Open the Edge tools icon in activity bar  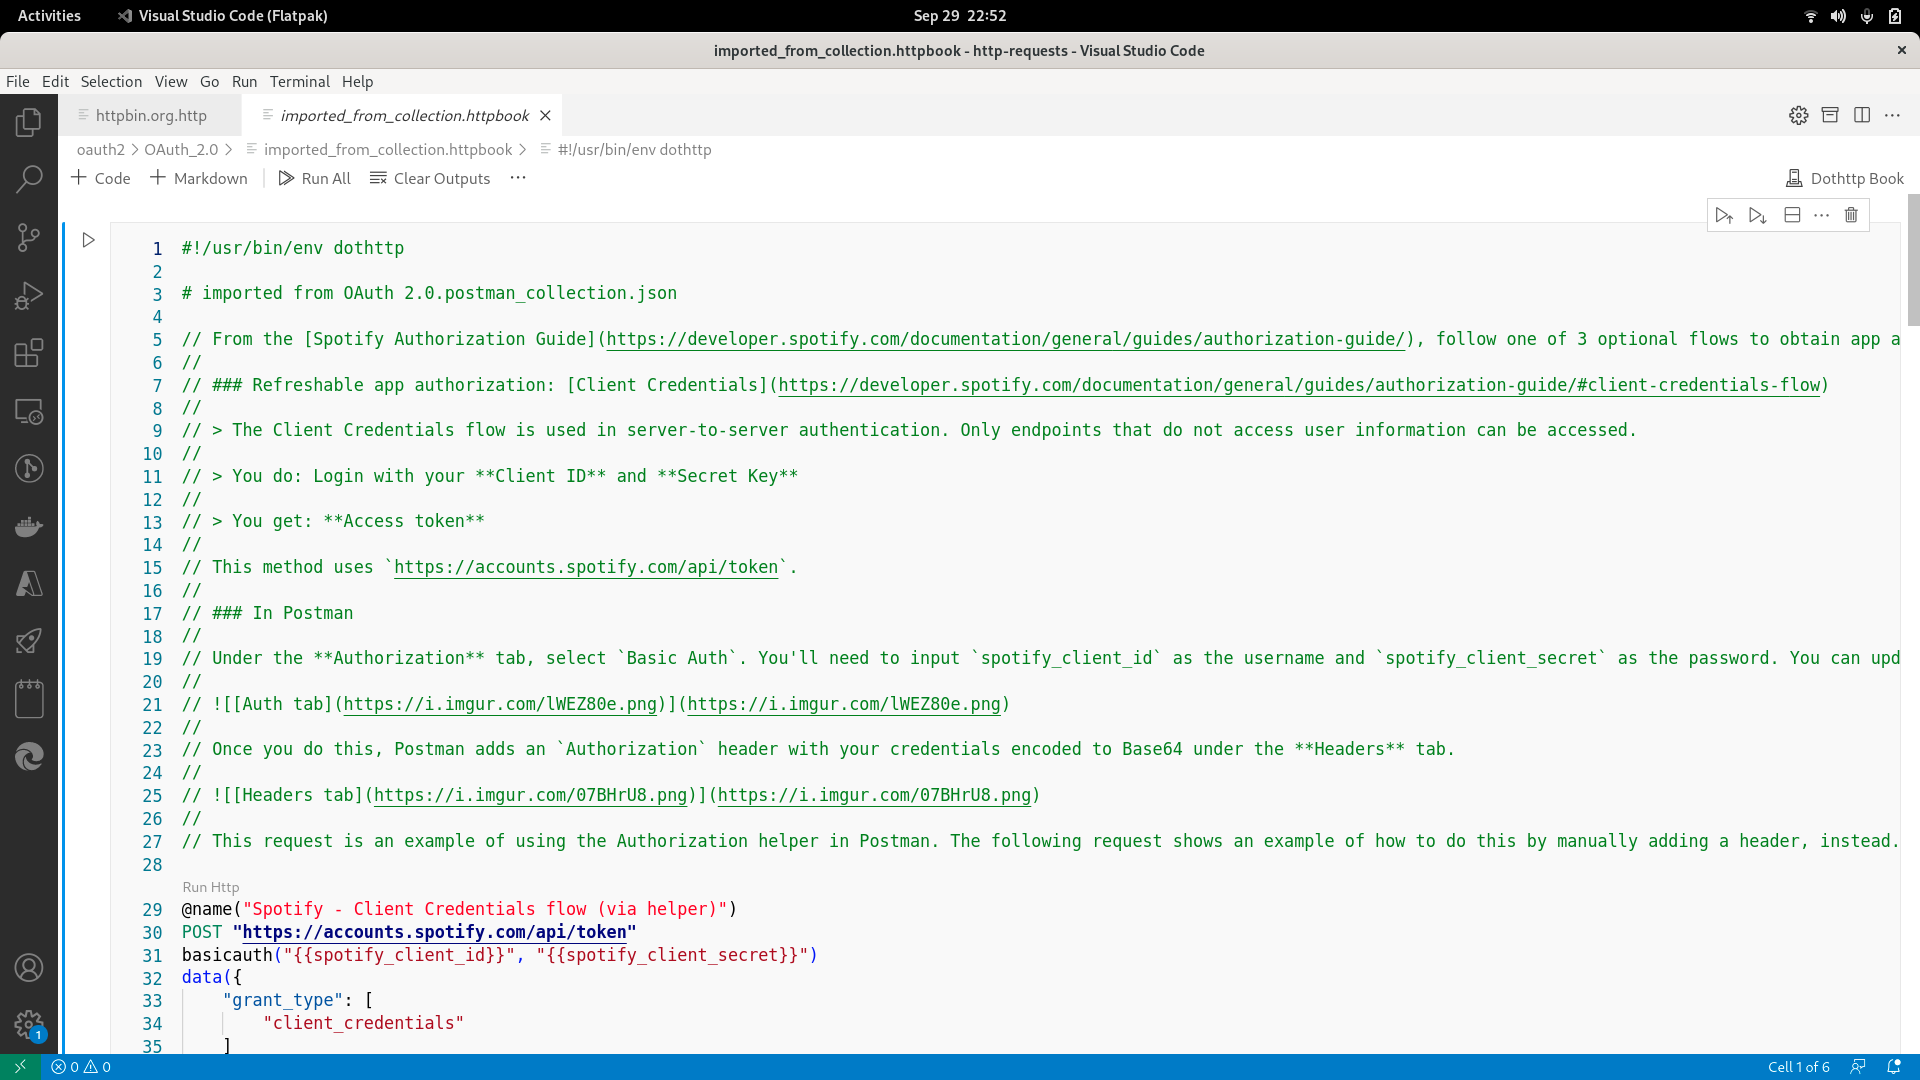coord(29,757)
